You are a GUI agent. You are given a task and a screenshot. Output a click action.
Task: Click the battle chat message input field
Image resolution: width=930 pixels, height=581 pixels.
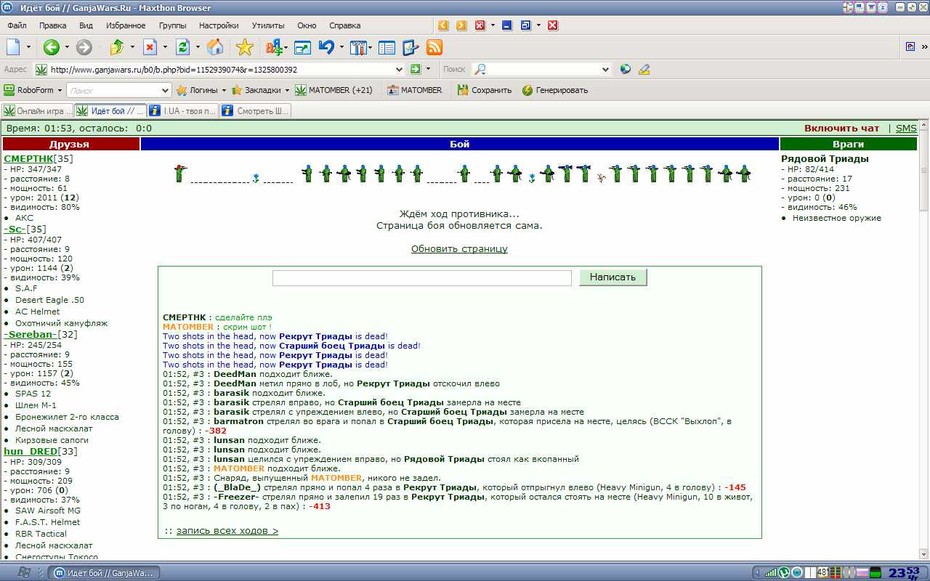point(422,277)
